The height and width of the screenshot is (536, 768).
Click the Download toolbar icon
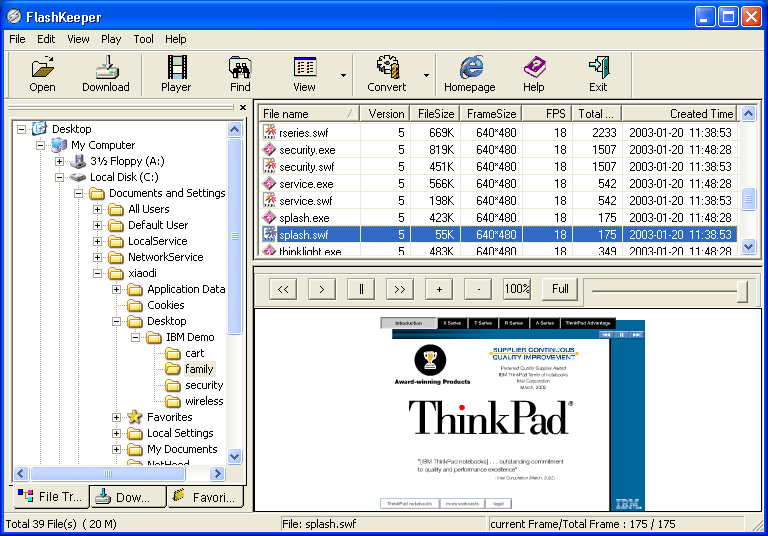click(107, 67)
